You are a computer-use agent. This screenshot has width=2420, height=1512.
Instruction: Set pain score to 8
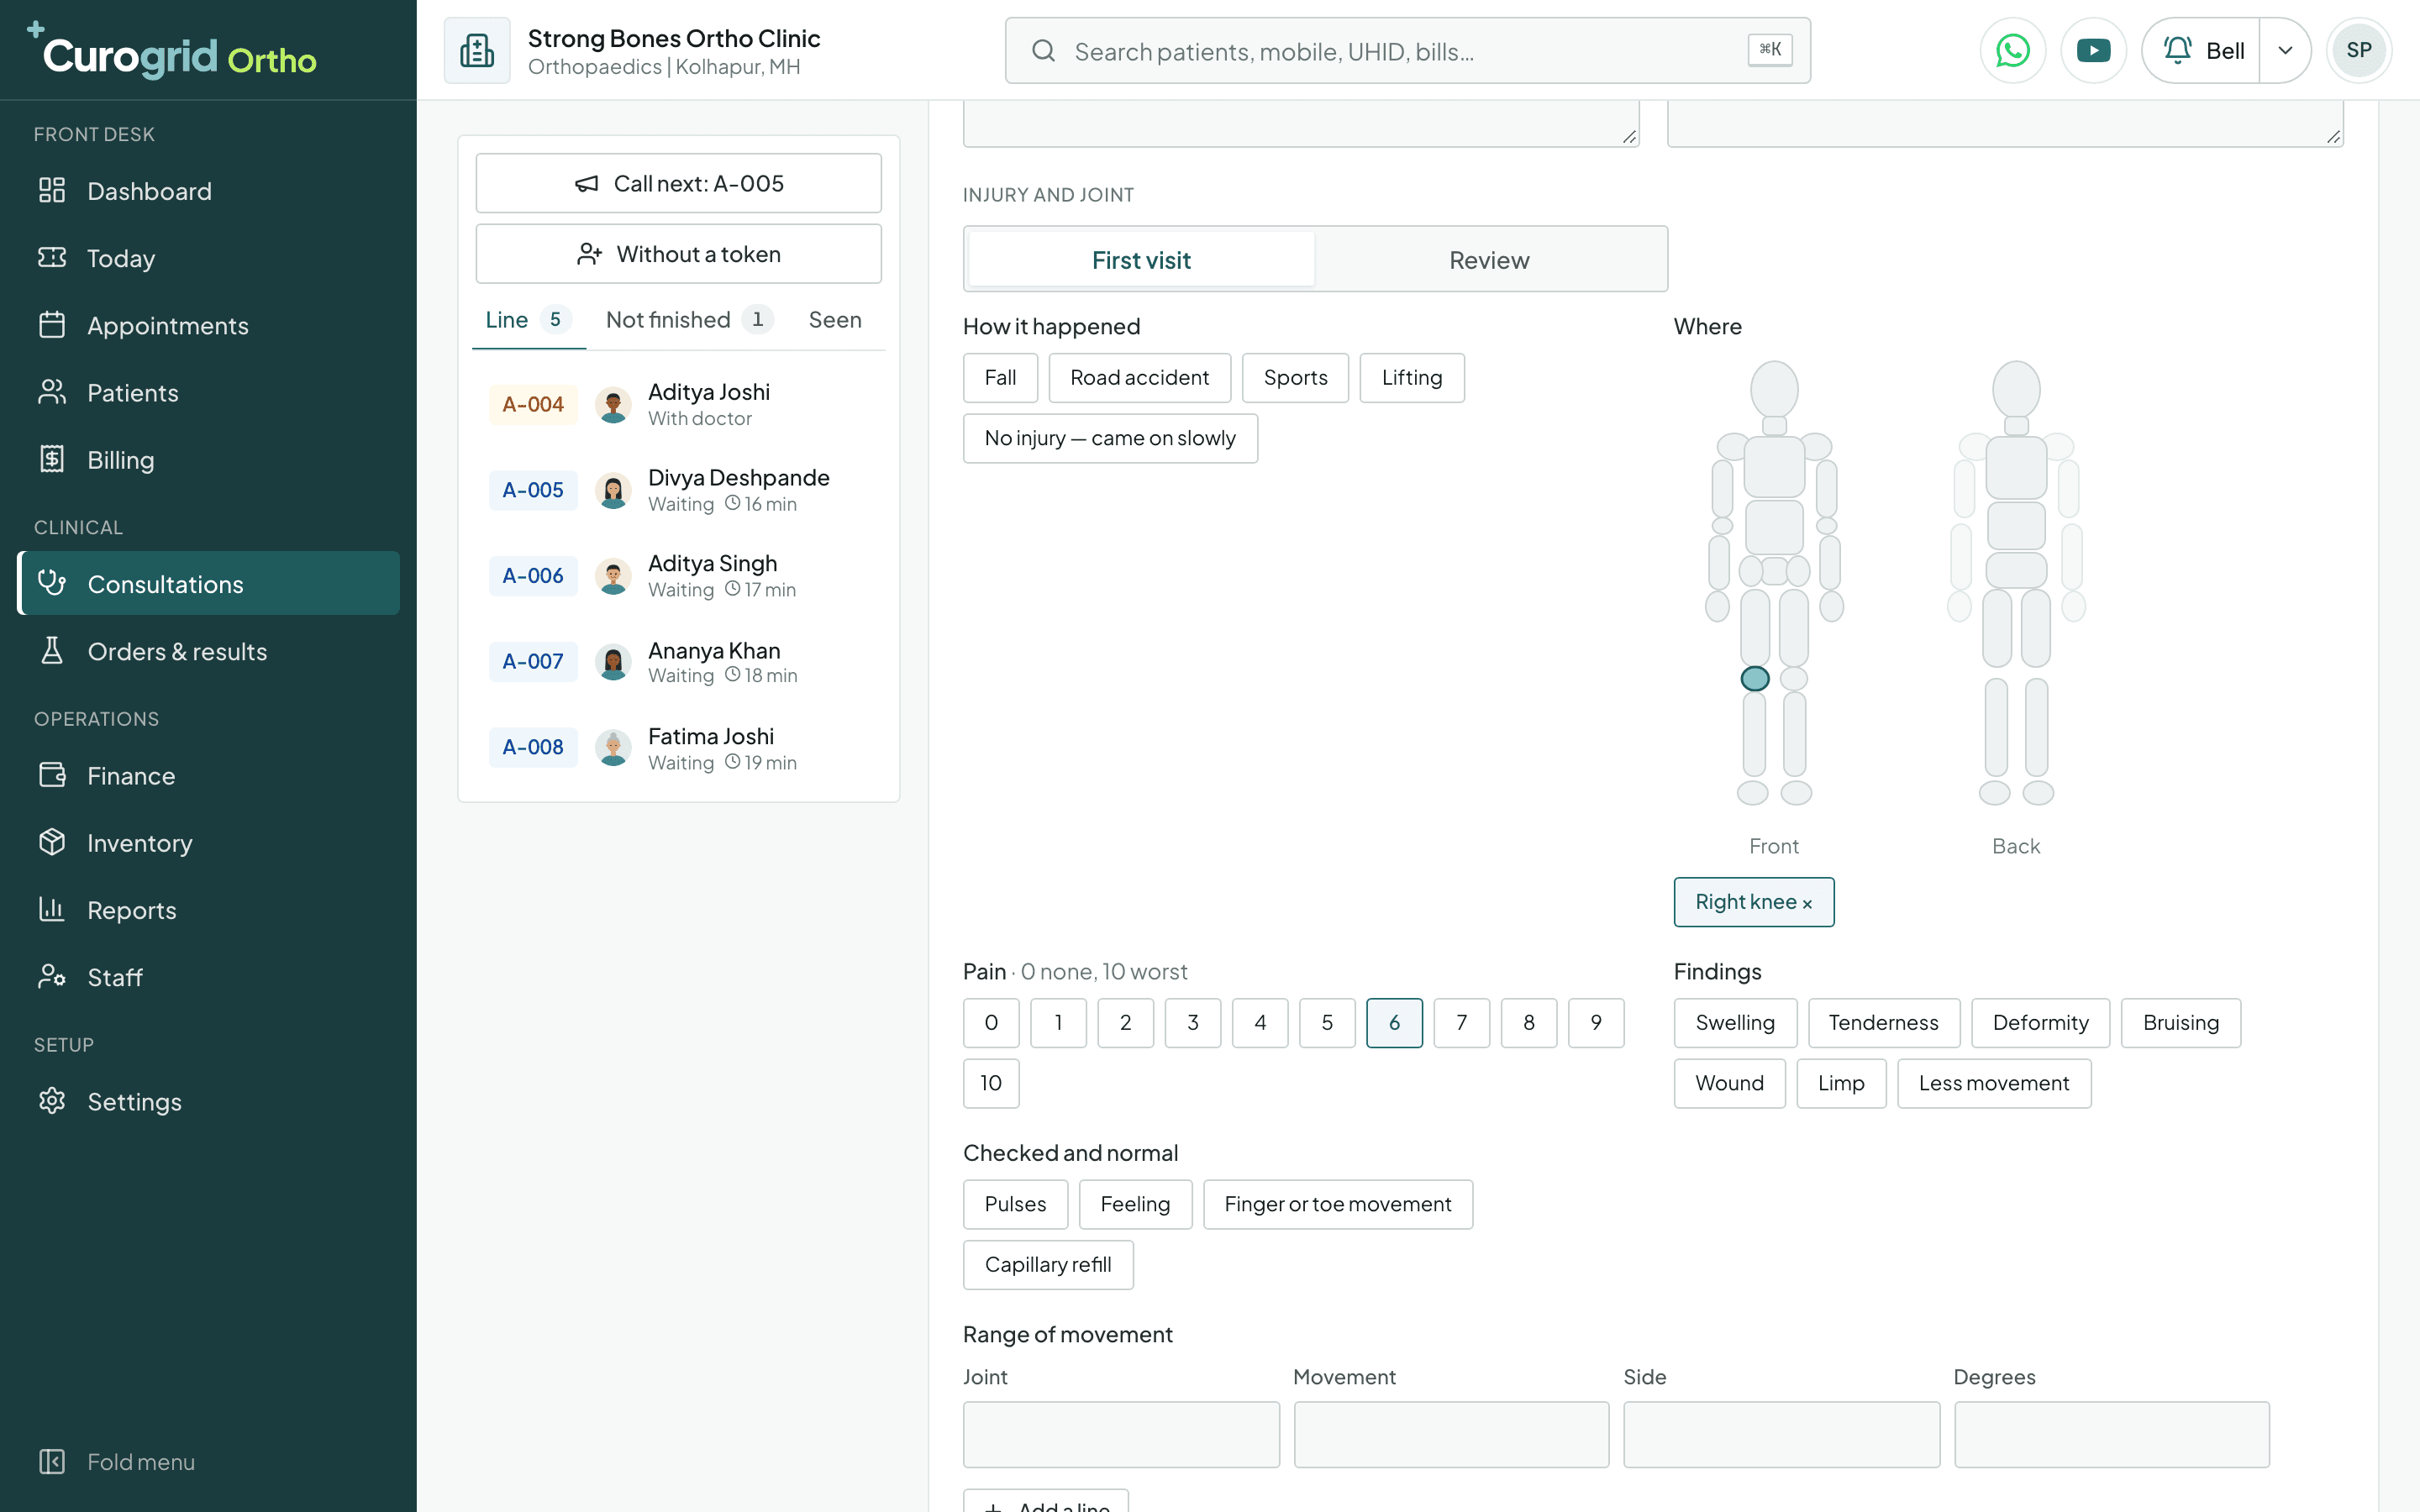pos(1528,1022)
